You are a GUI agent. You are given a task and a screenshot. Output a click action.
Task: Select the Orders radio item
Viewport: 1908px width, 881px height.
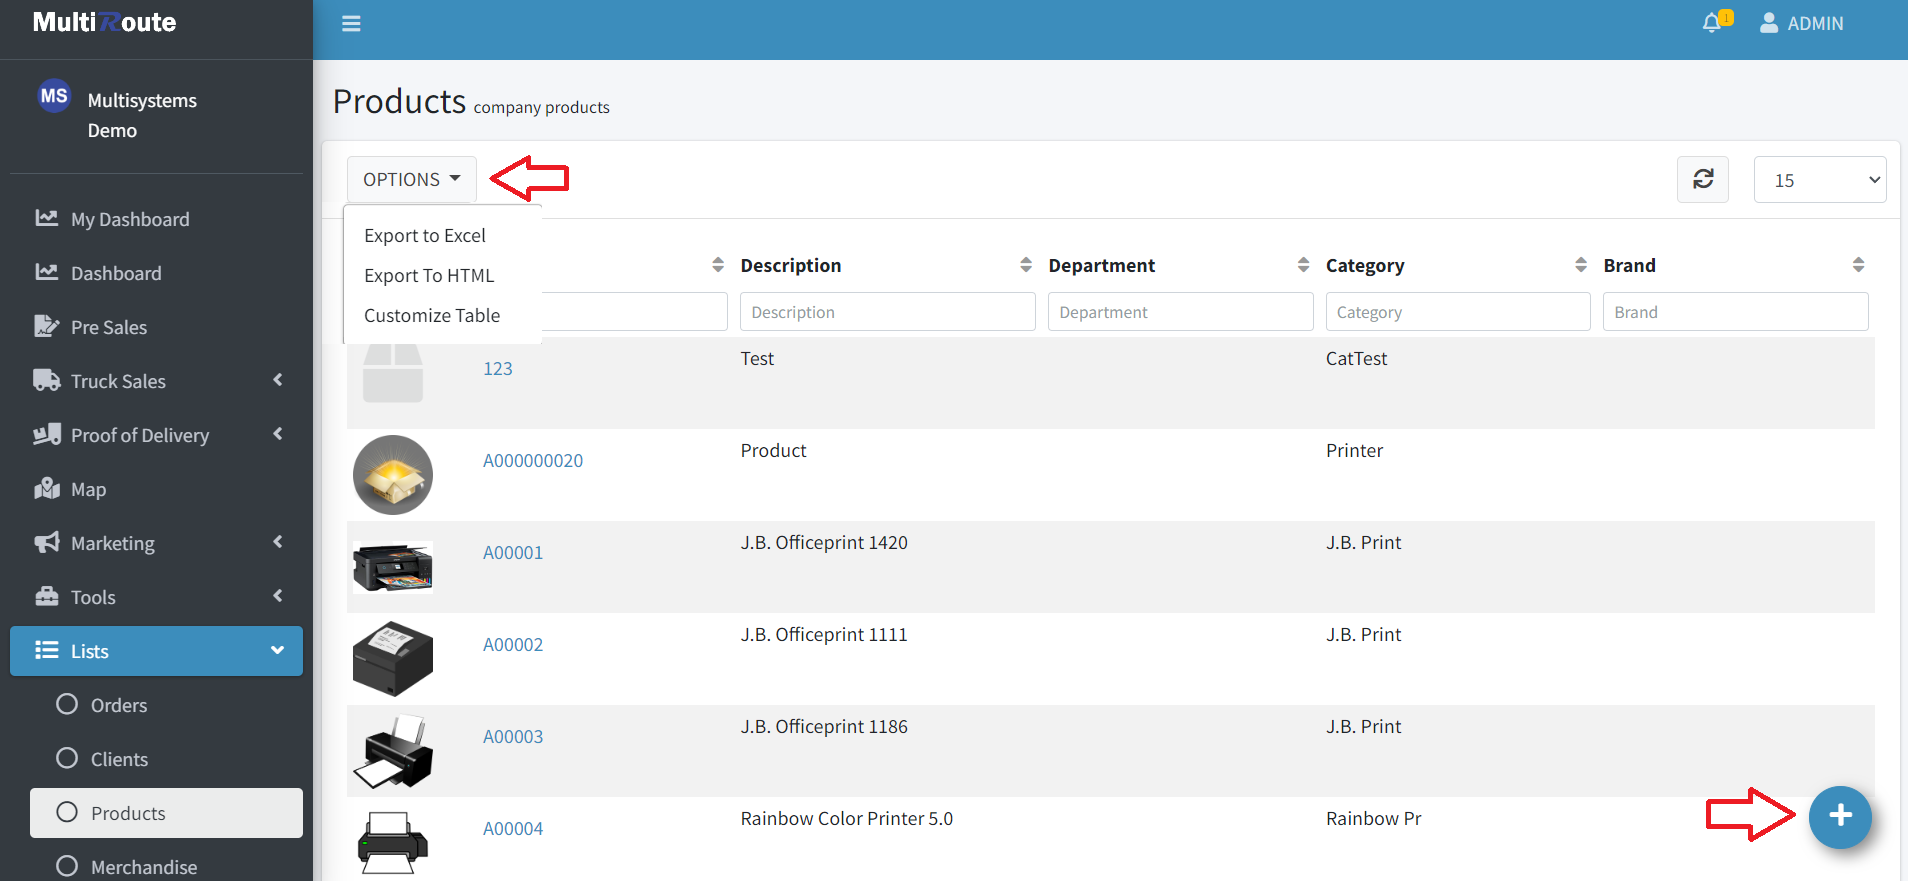pyautogui.click(x=67, y=704)
